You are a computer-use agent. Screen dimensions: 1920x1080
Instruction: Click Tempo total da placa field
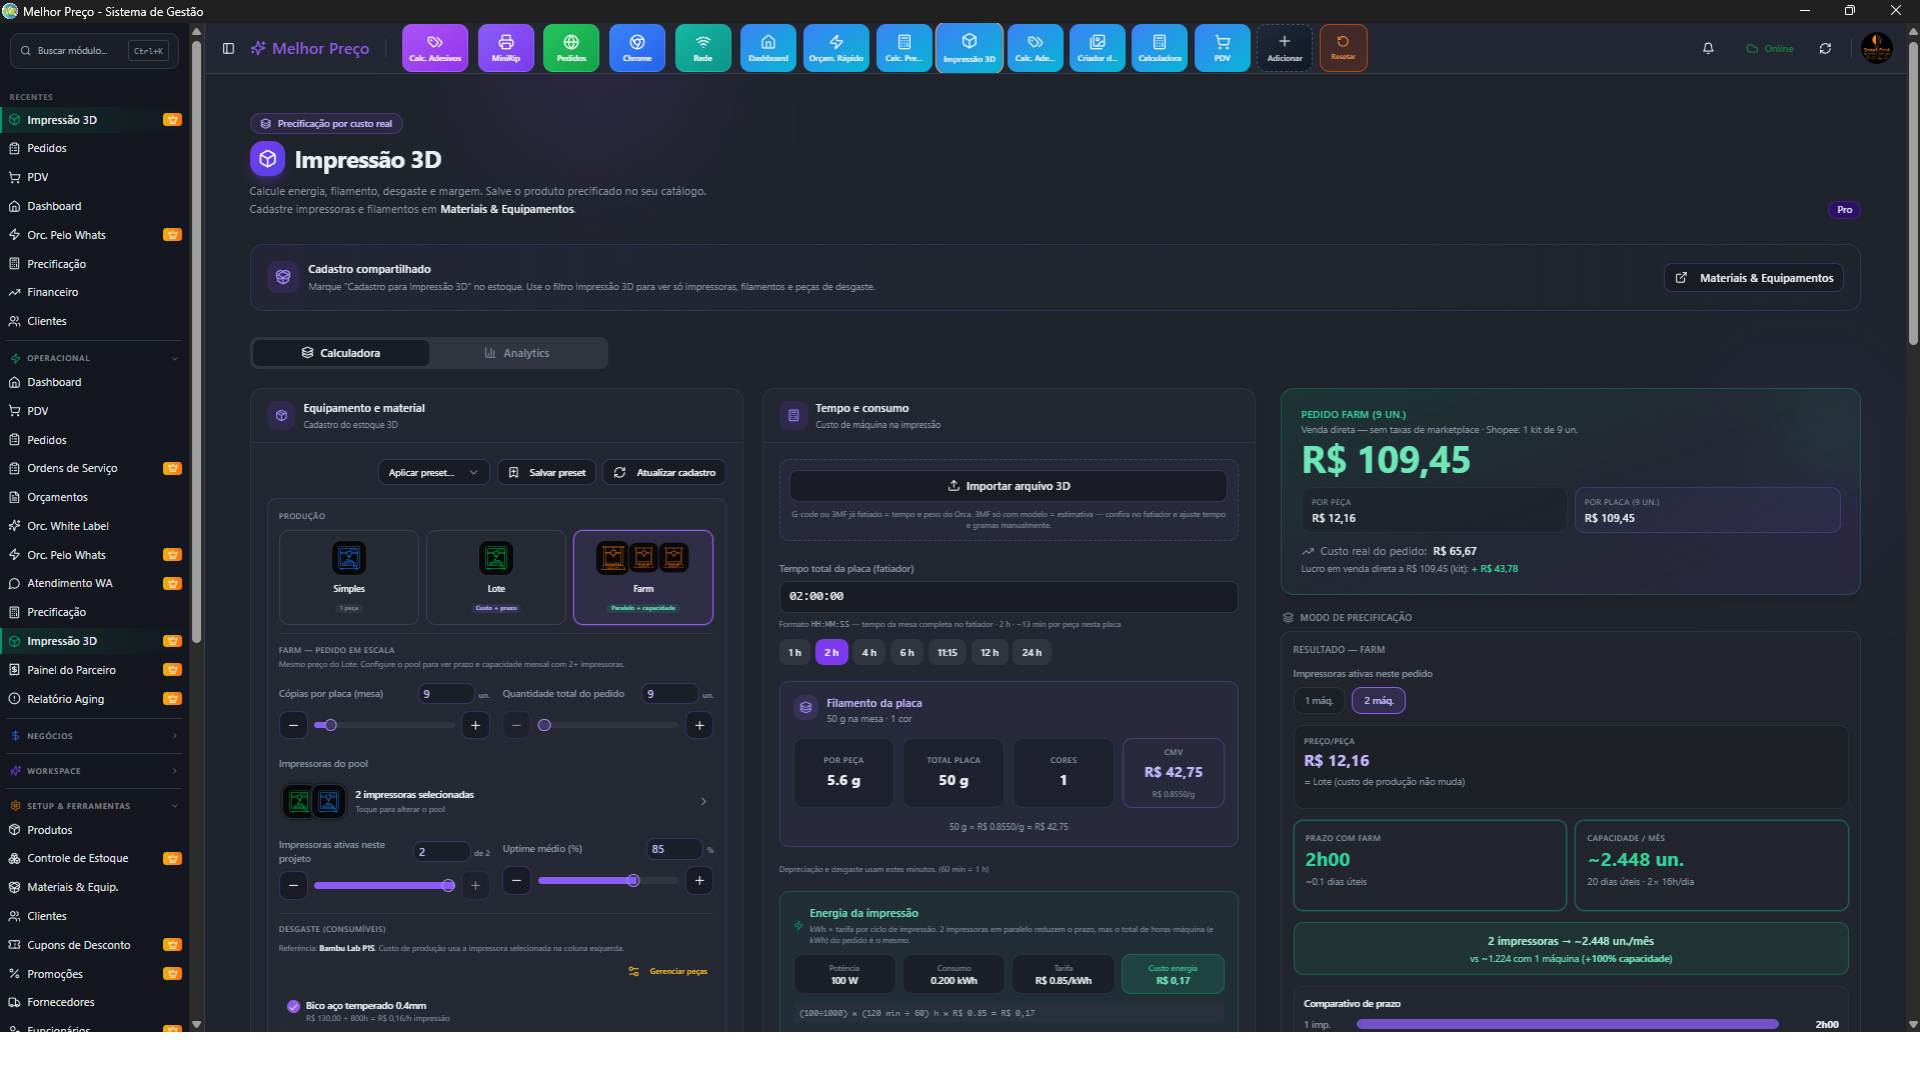[1008, 596]
